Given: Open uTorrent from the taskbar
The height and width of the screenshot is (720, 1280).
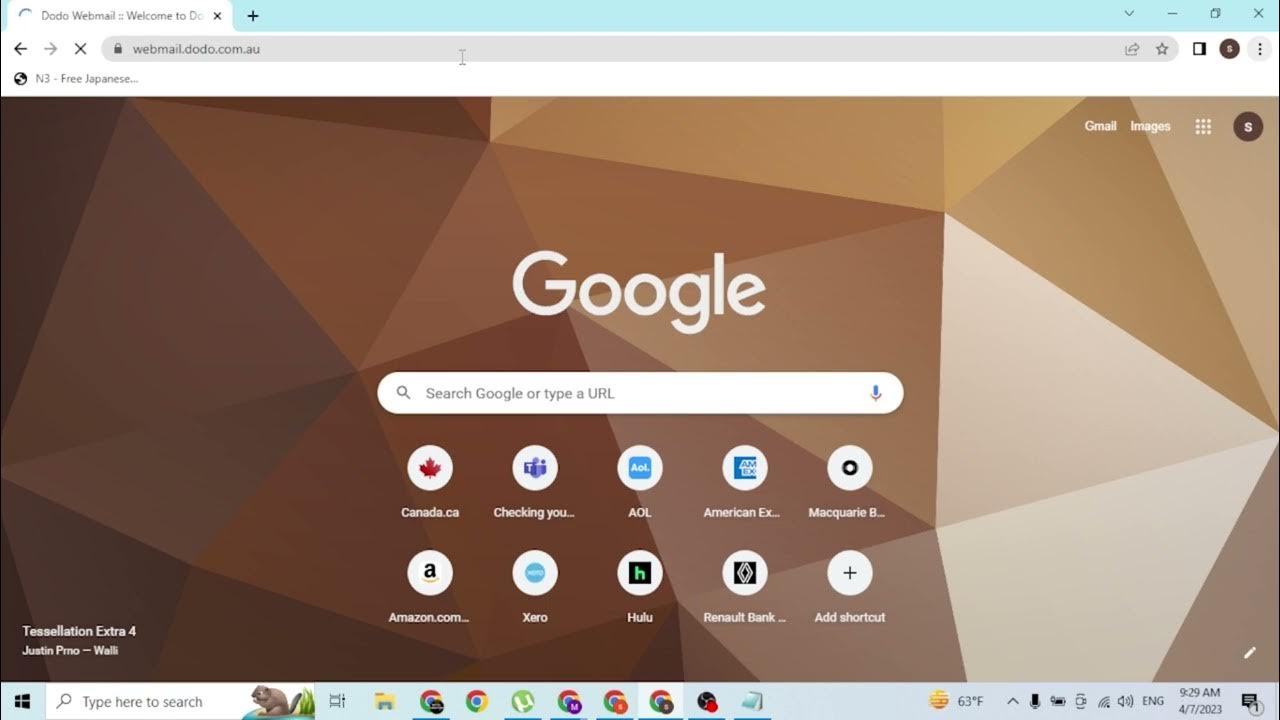Looking at the screenshot, I should [522, 701].
